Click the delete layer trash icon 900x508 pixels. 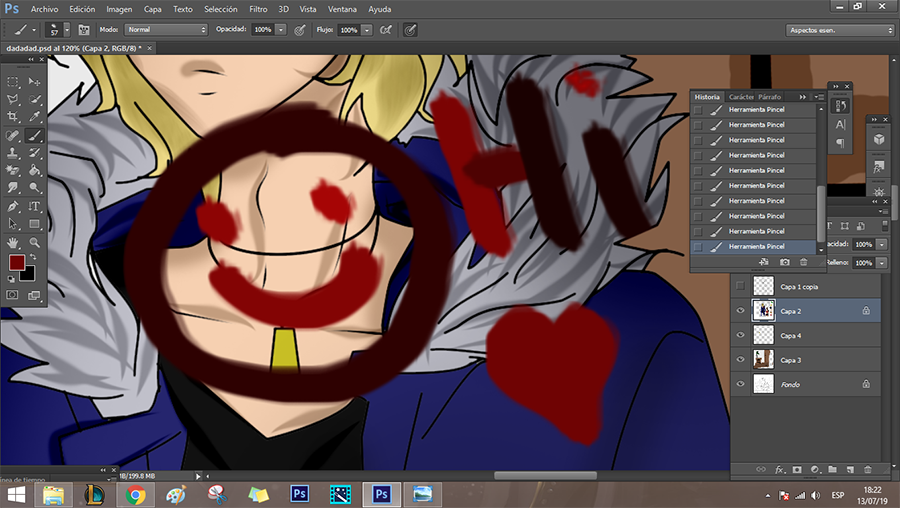click(x=867, y=468)
